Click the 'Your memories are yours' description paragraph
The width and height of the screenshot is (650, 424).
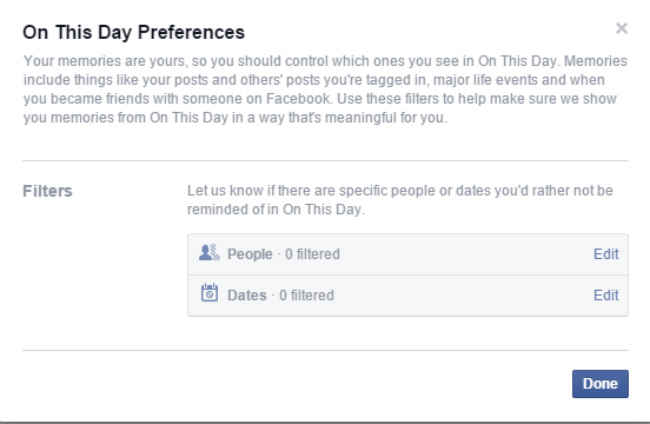coord(325,89)
